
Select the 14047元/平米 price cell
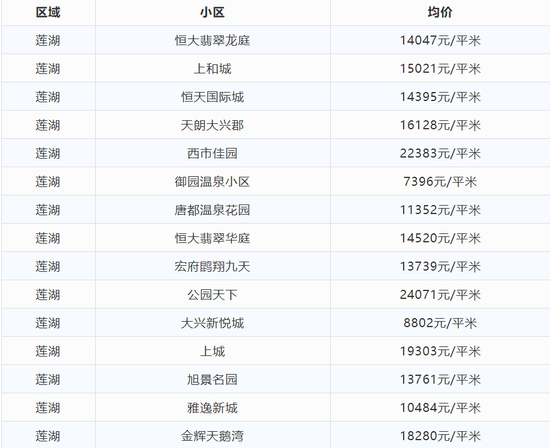pyautogui.click(x=440, y=40)
